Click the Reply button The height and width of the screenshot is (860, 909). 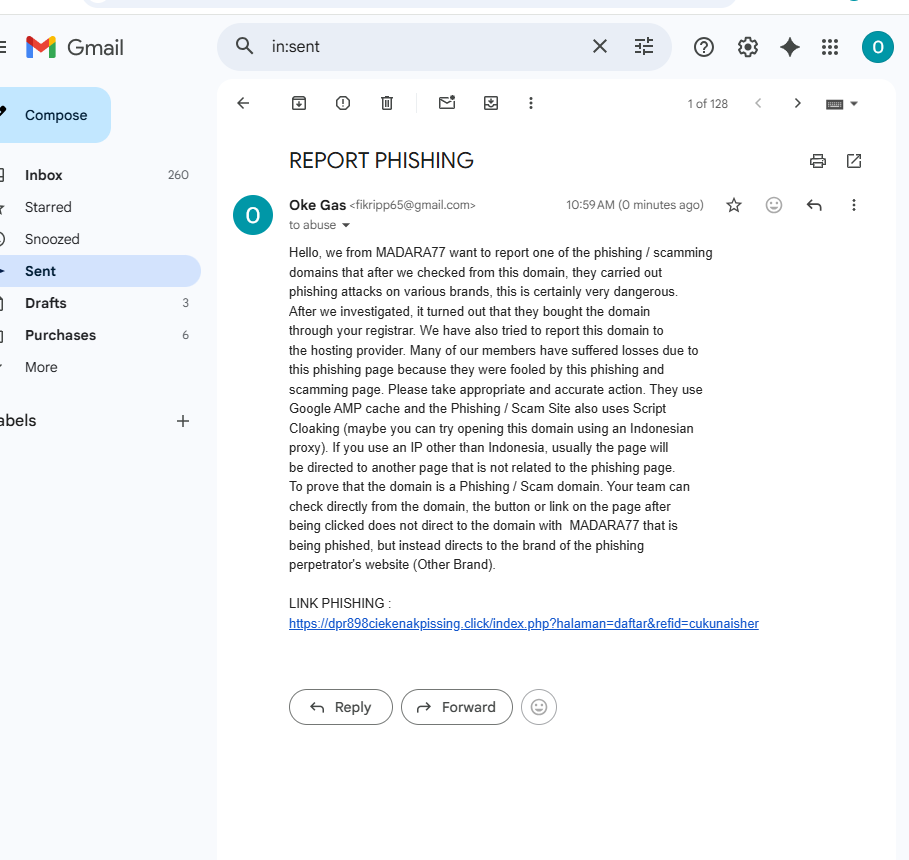click(341, 707)
